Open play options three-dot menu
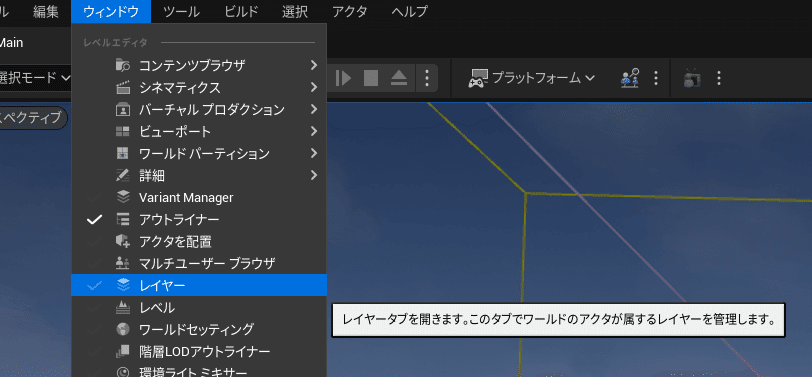This screenshot has width=812, height=377. (427, 78)
